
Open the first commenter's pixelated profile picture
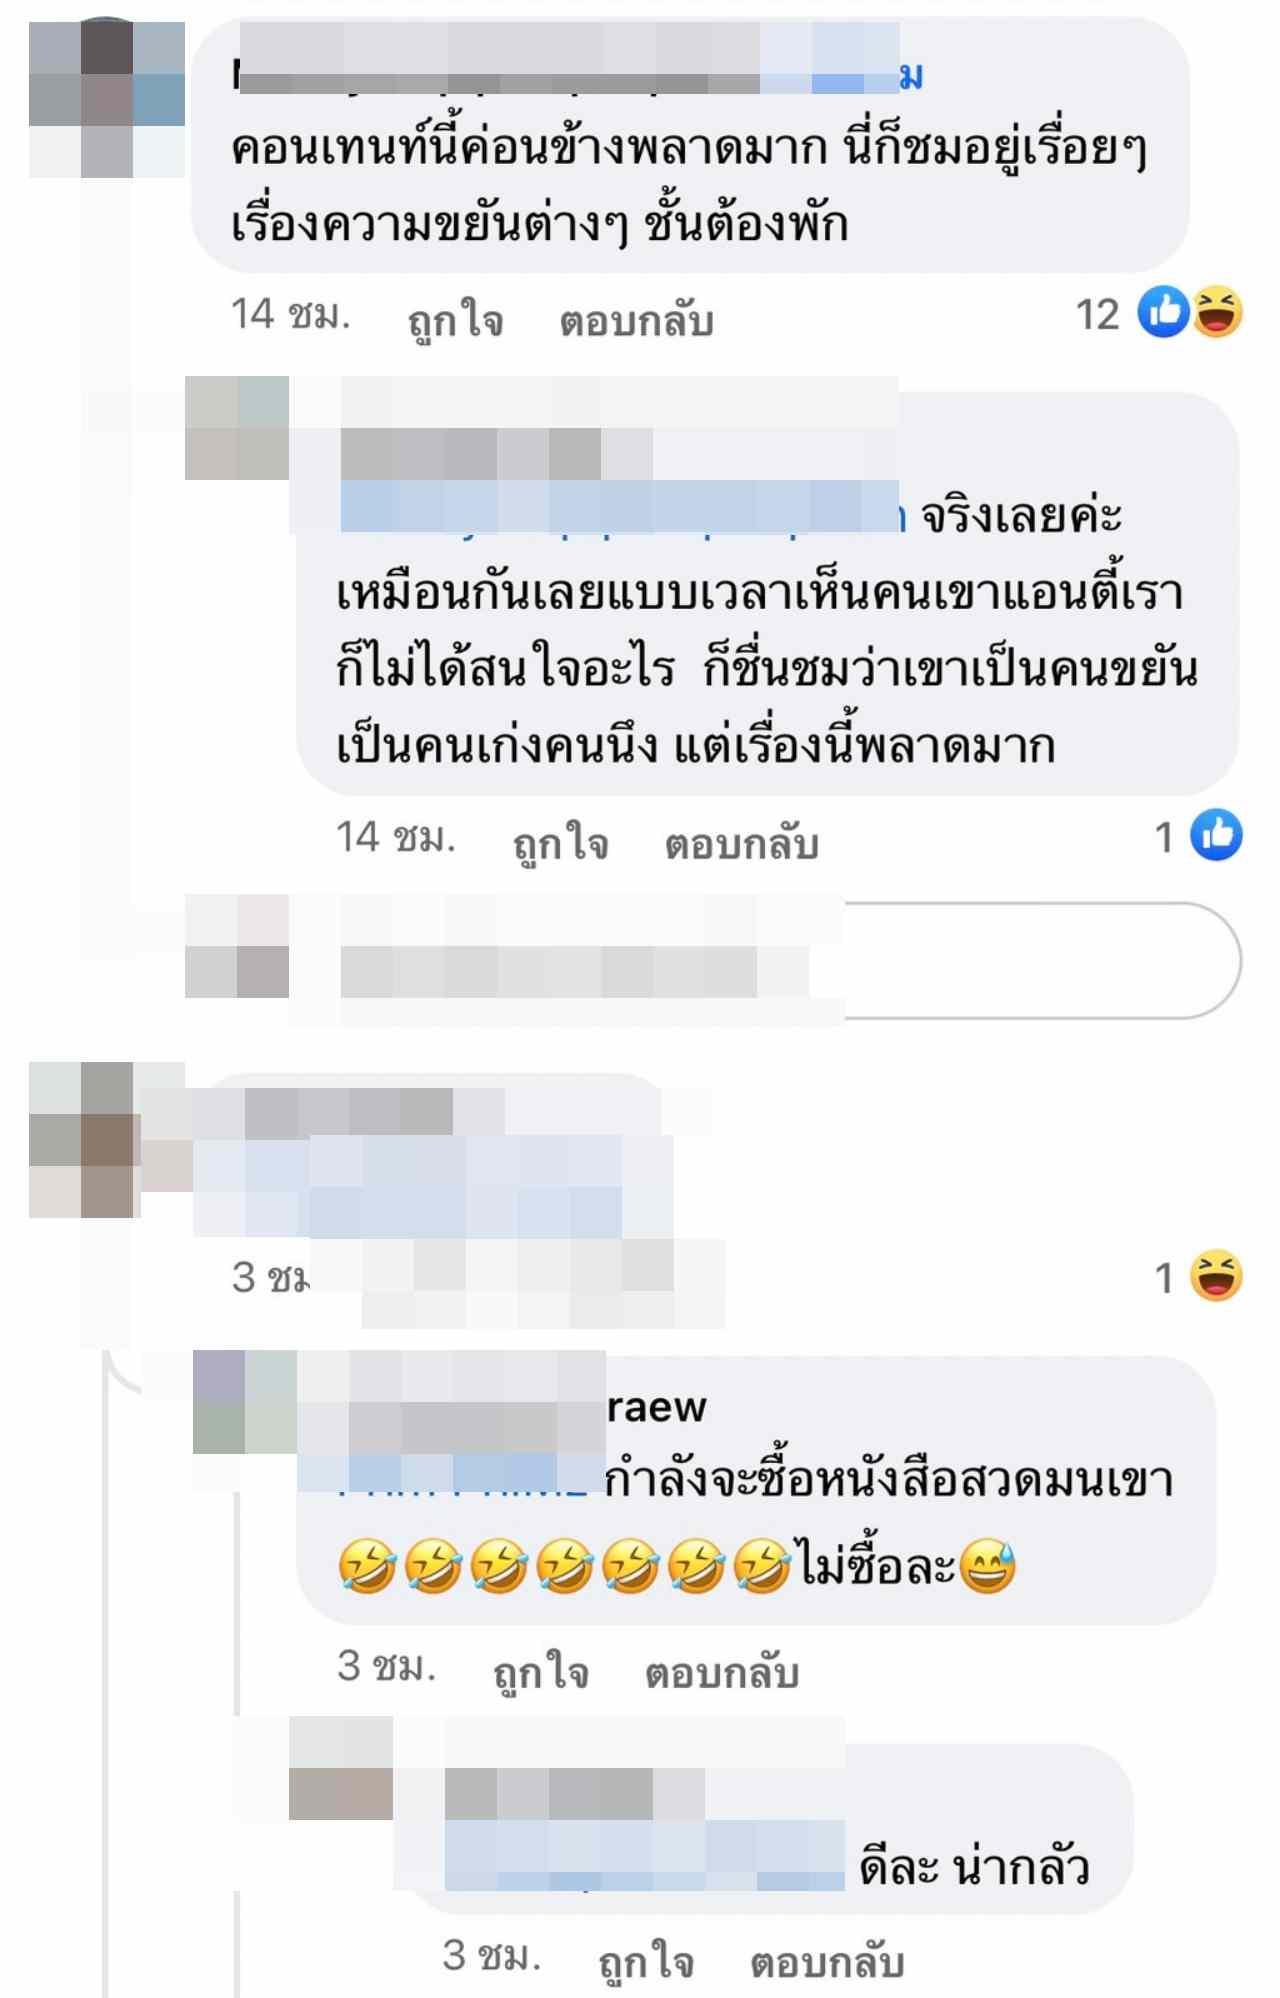(107, 99)
